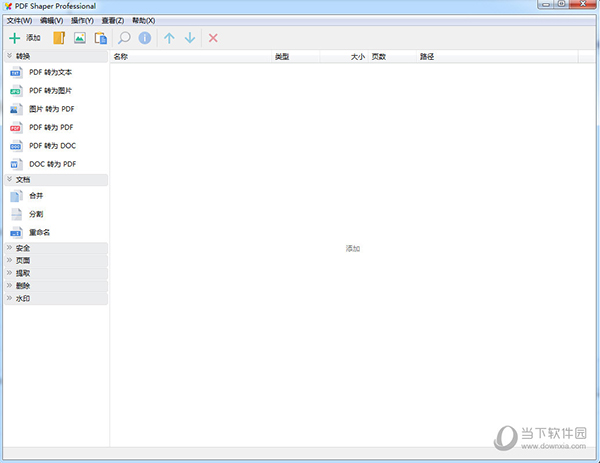The image size is (600, 463).
Task: Click the PDF Shaper app logo icon
Action: (x=8, y=6)
